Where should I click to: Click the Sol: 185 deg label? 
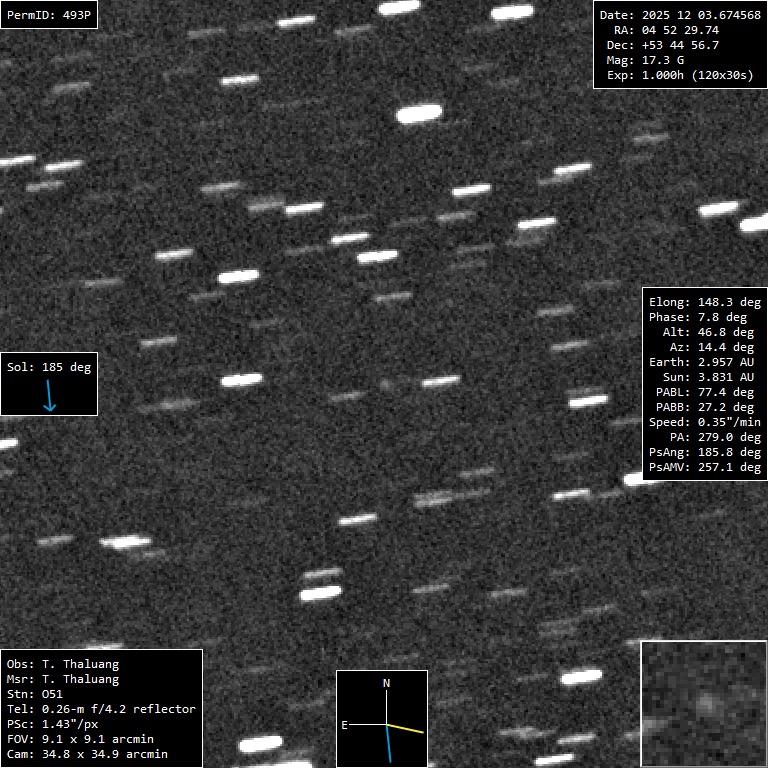coord(49,367)
